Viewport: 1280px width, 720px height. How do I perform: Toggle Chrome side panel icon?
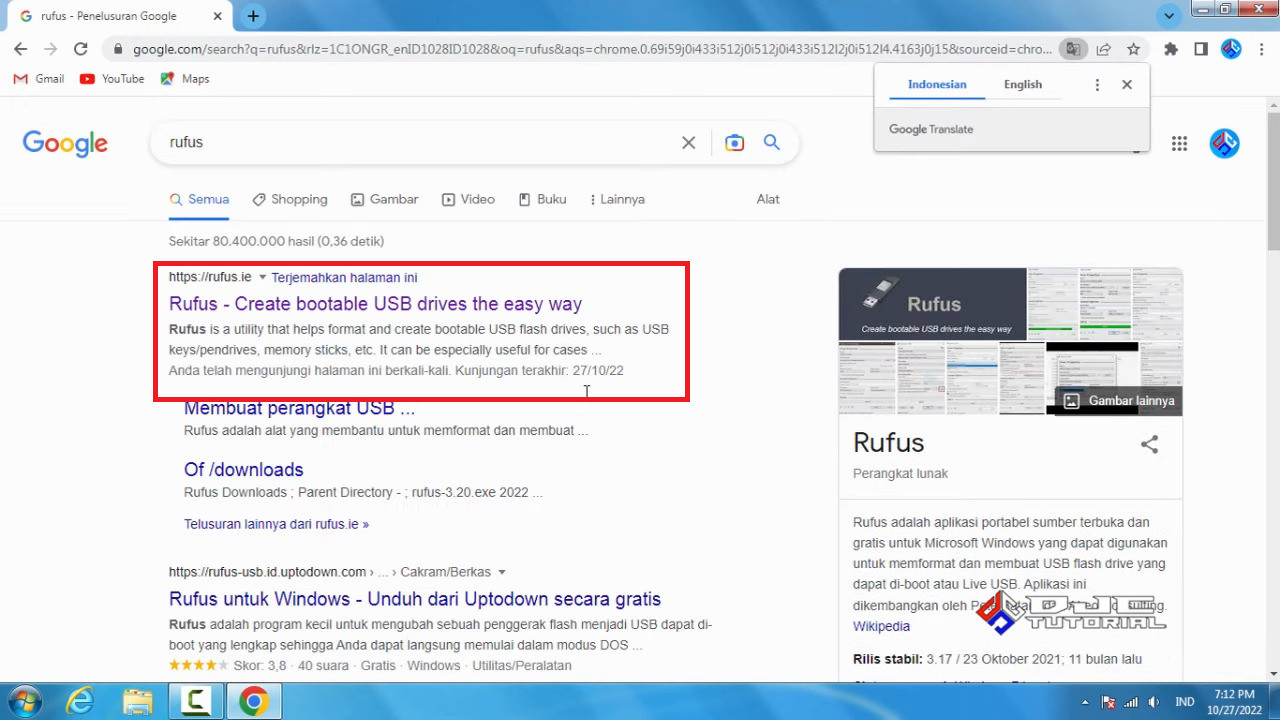coord(1201,49)
